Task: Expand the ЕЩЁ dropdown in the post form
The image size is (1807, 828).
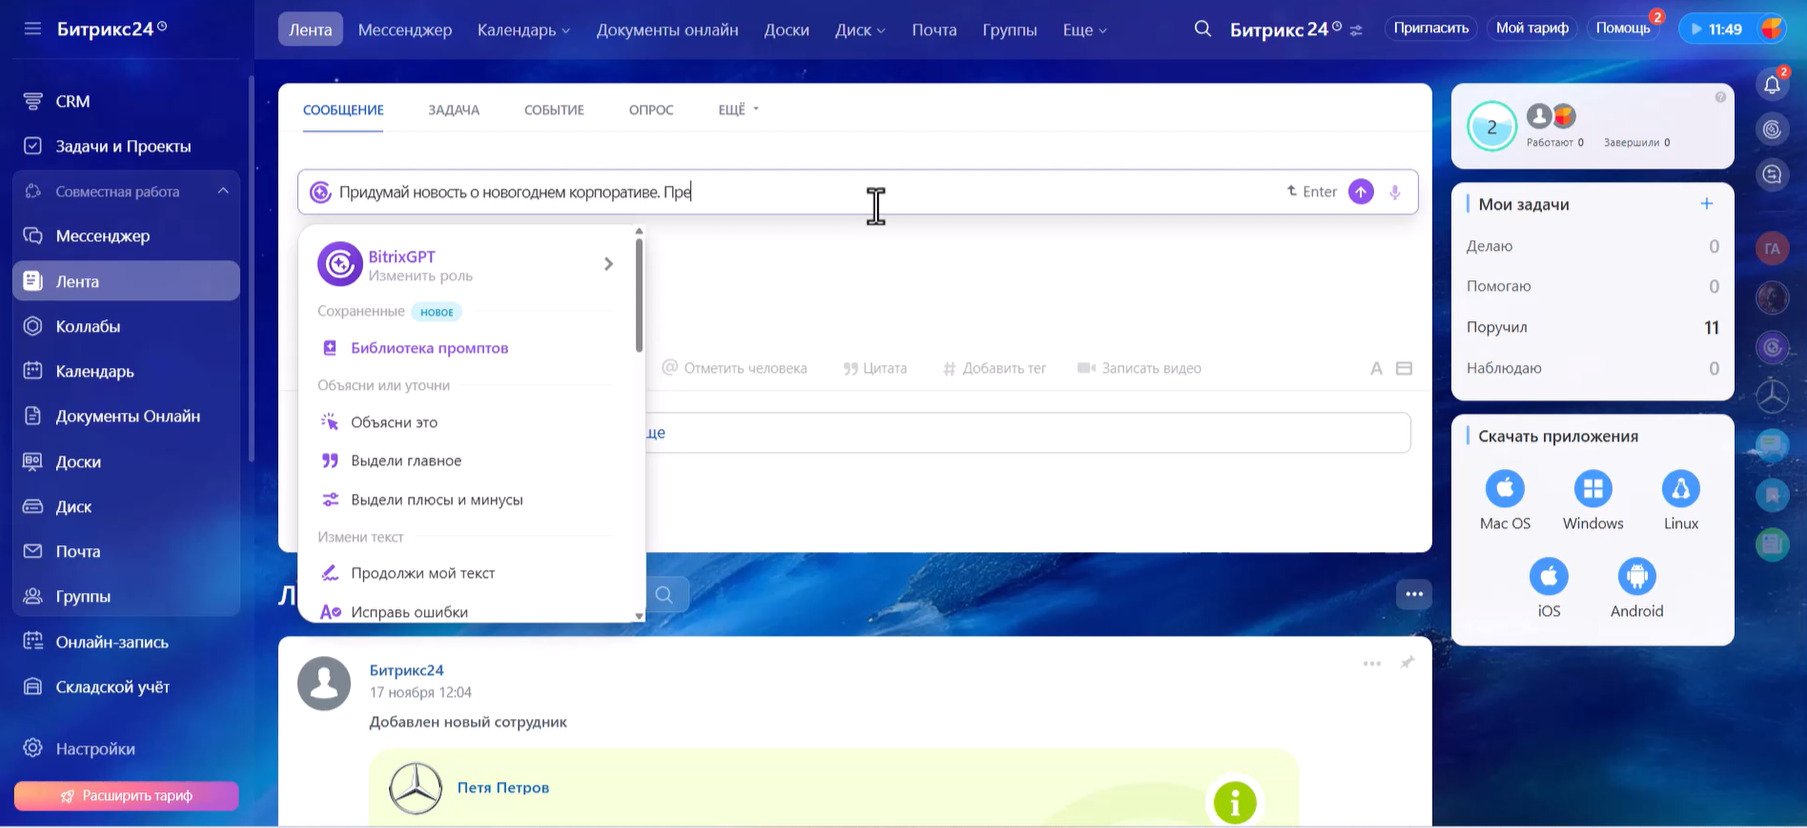Action: click(738, 110)
